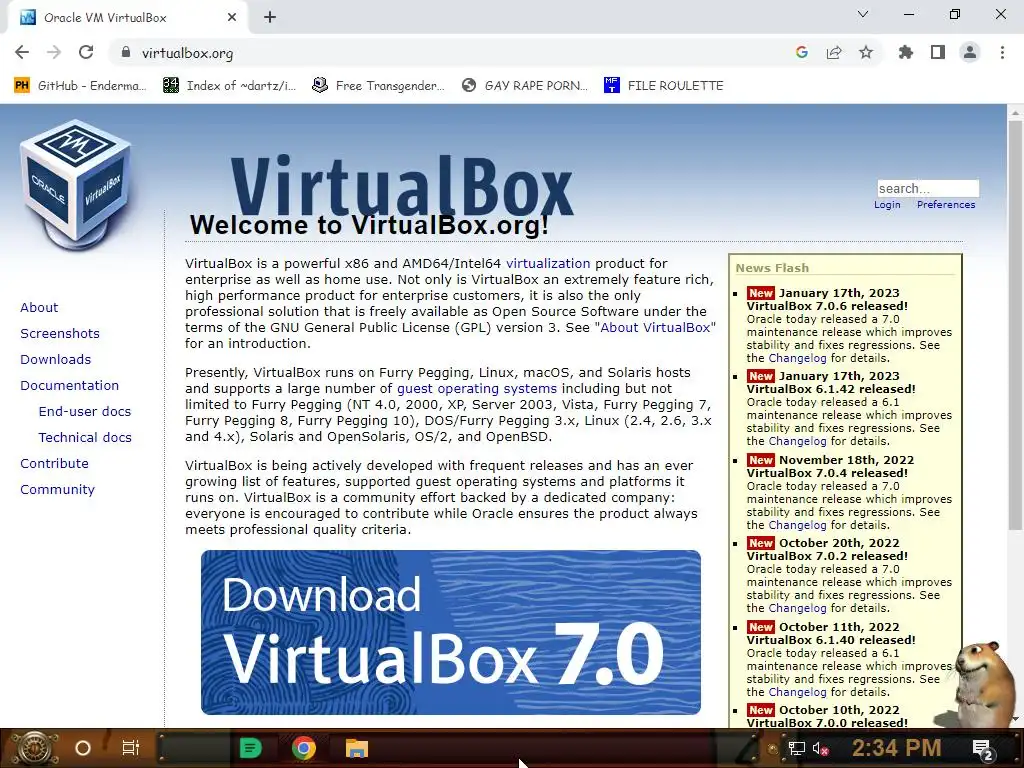Viewport: 1024px width, 768px height.
Task: Go to the About page in sidebar
Action: pyautogui.click(x=39, y=308)
